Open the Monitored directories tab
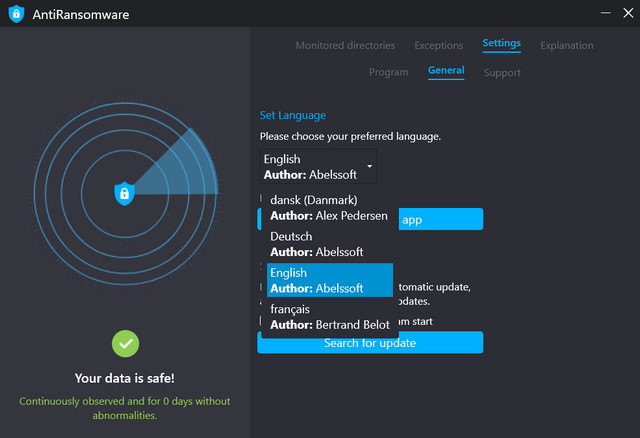The height and width of the screenshot is (438, 640). (345, 45)
